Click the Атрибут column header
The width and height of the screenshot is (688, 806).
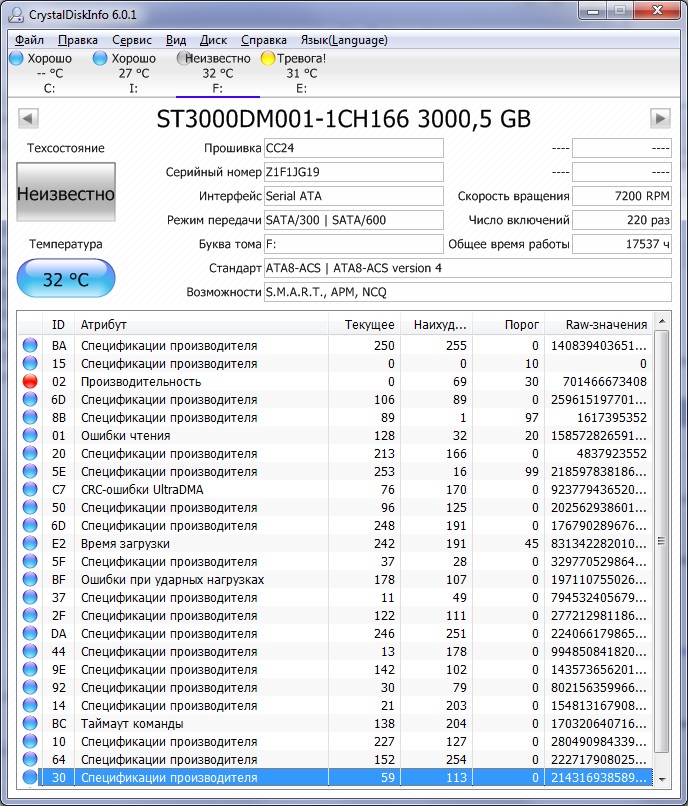coord(202,325)
